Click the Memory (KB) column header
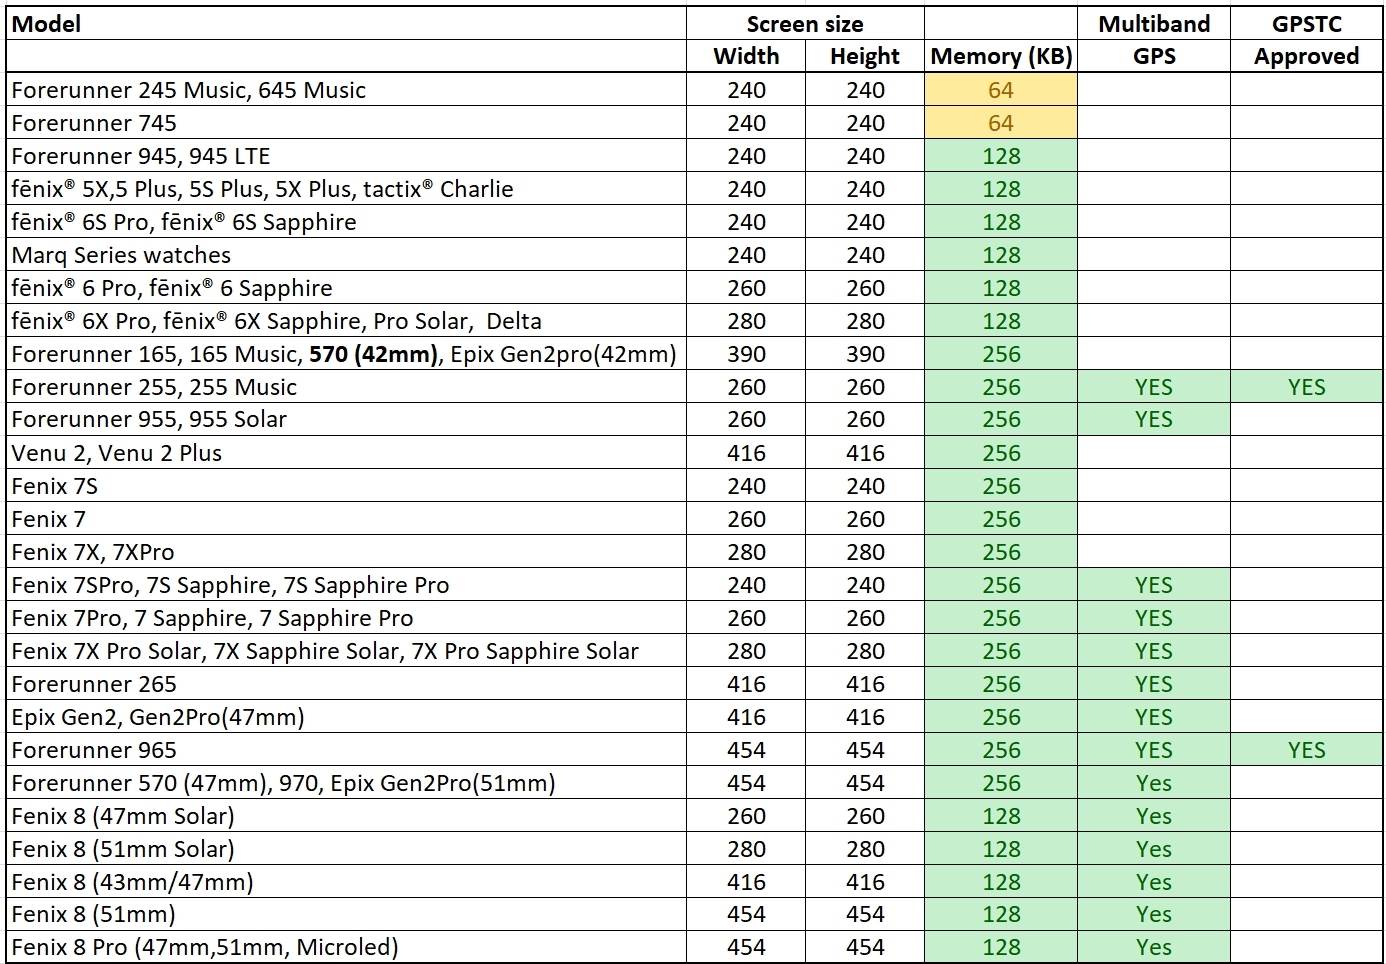 [1000, 56]
